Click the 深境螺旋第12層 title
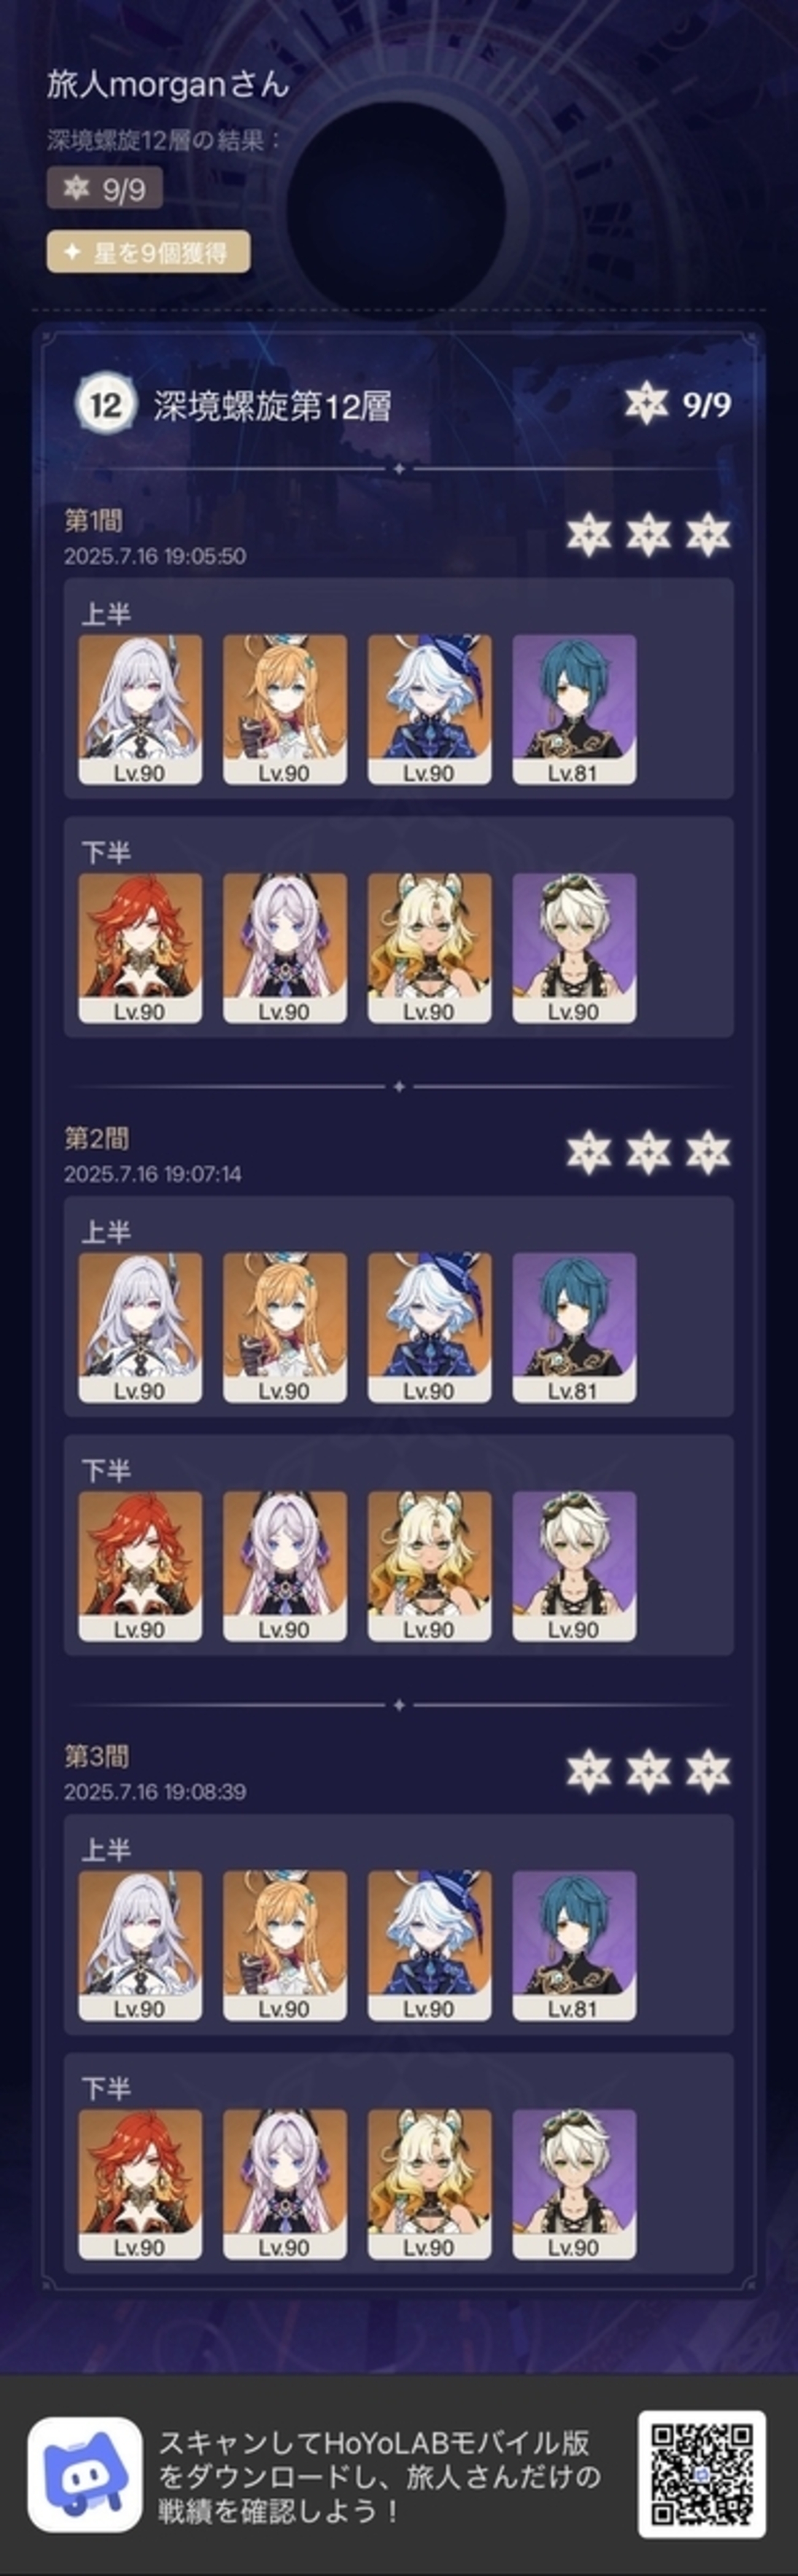Viewport: 798px width, 2576px height. 272,406
